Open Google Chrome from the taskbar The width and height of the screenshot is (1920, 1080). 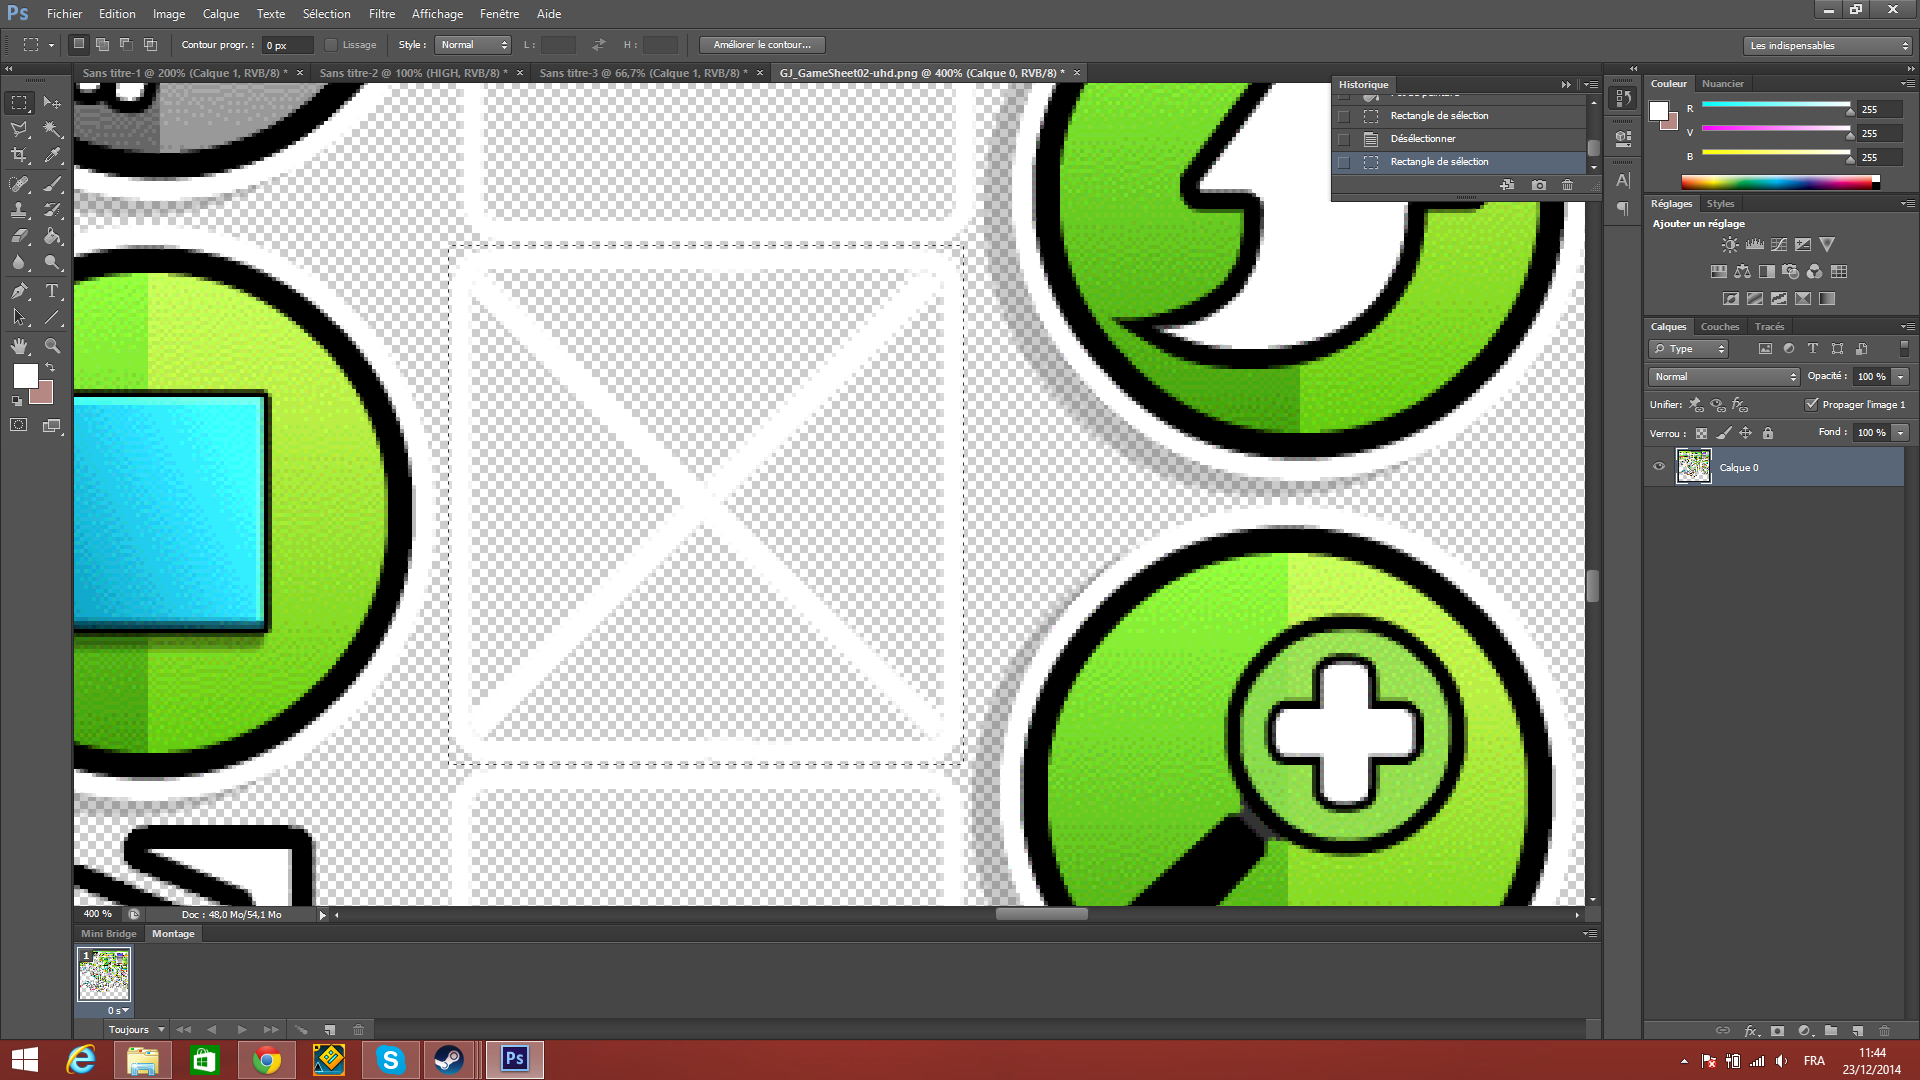[x=266, y=1060]
